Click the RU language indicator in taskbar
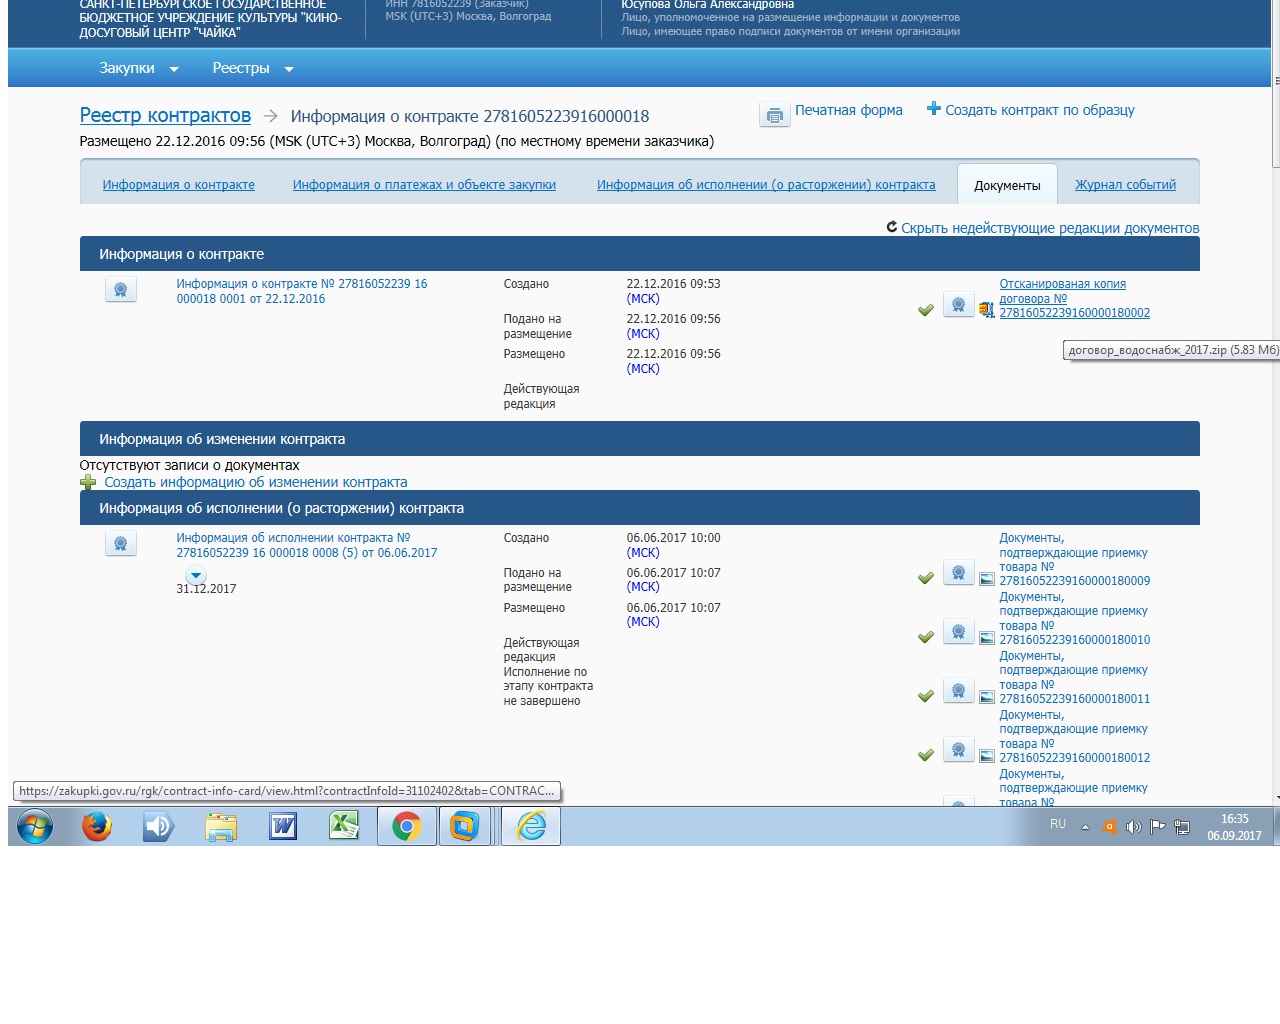The image size is (1280, 1024). (1058, 824)
